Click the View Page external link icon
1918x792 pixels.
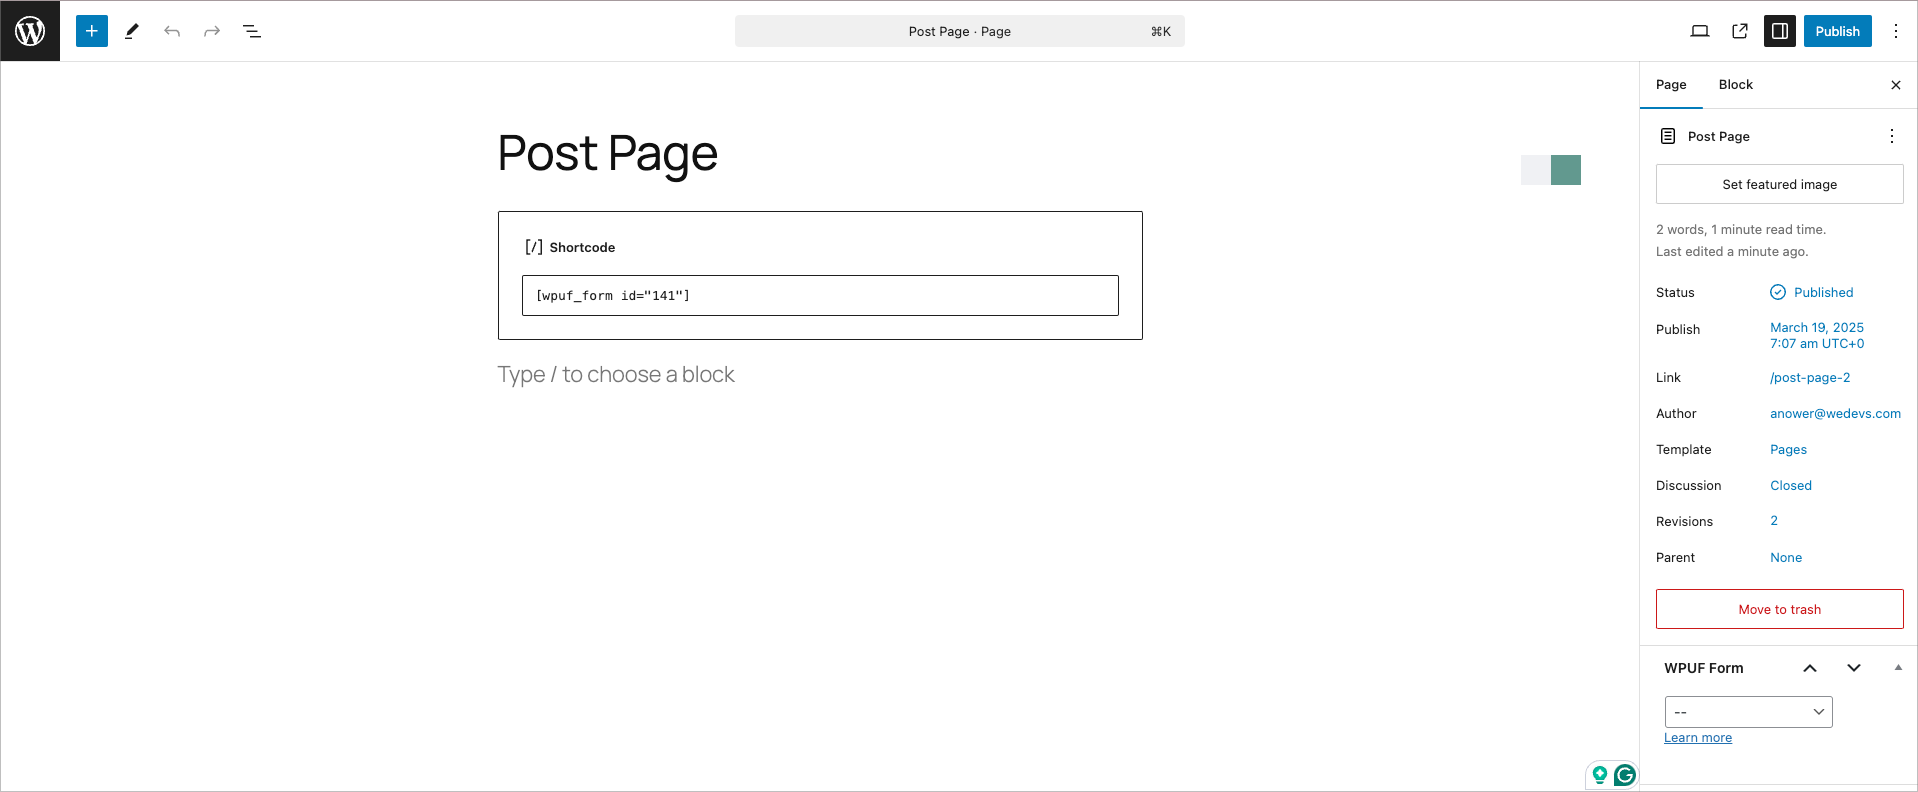coord(1740,31)
